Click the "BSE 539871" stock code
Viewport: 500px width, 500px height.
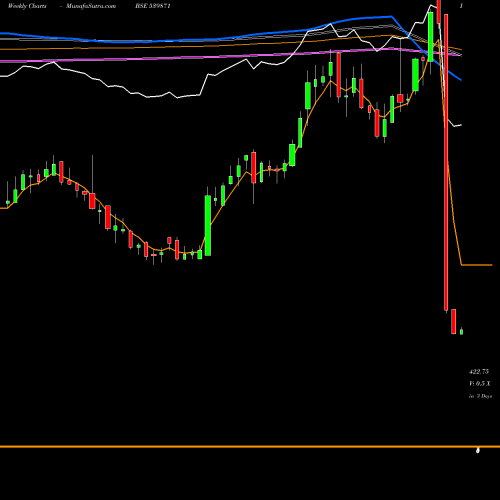point(153,6)
